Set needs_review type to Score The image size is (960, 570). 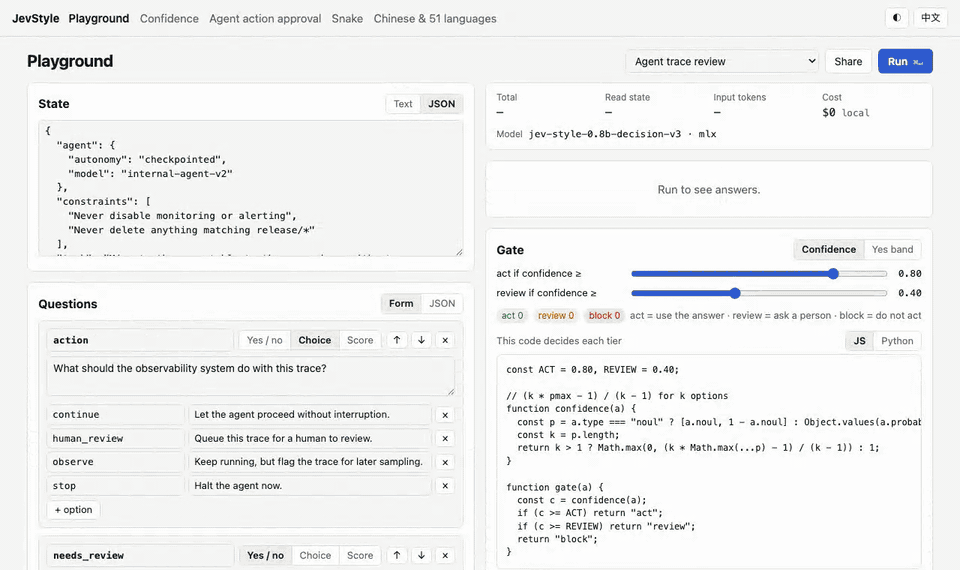pyautogui.click(x=360, y=555)
